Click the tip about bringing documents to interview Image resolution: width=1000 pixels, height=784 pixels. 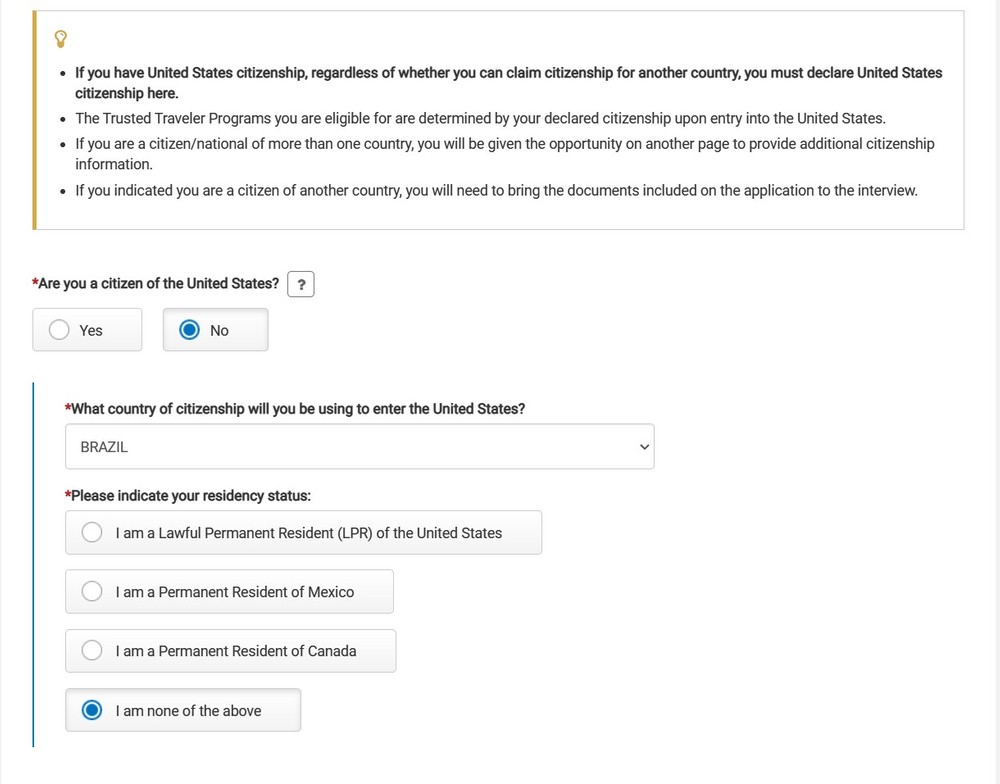point(496,190)
